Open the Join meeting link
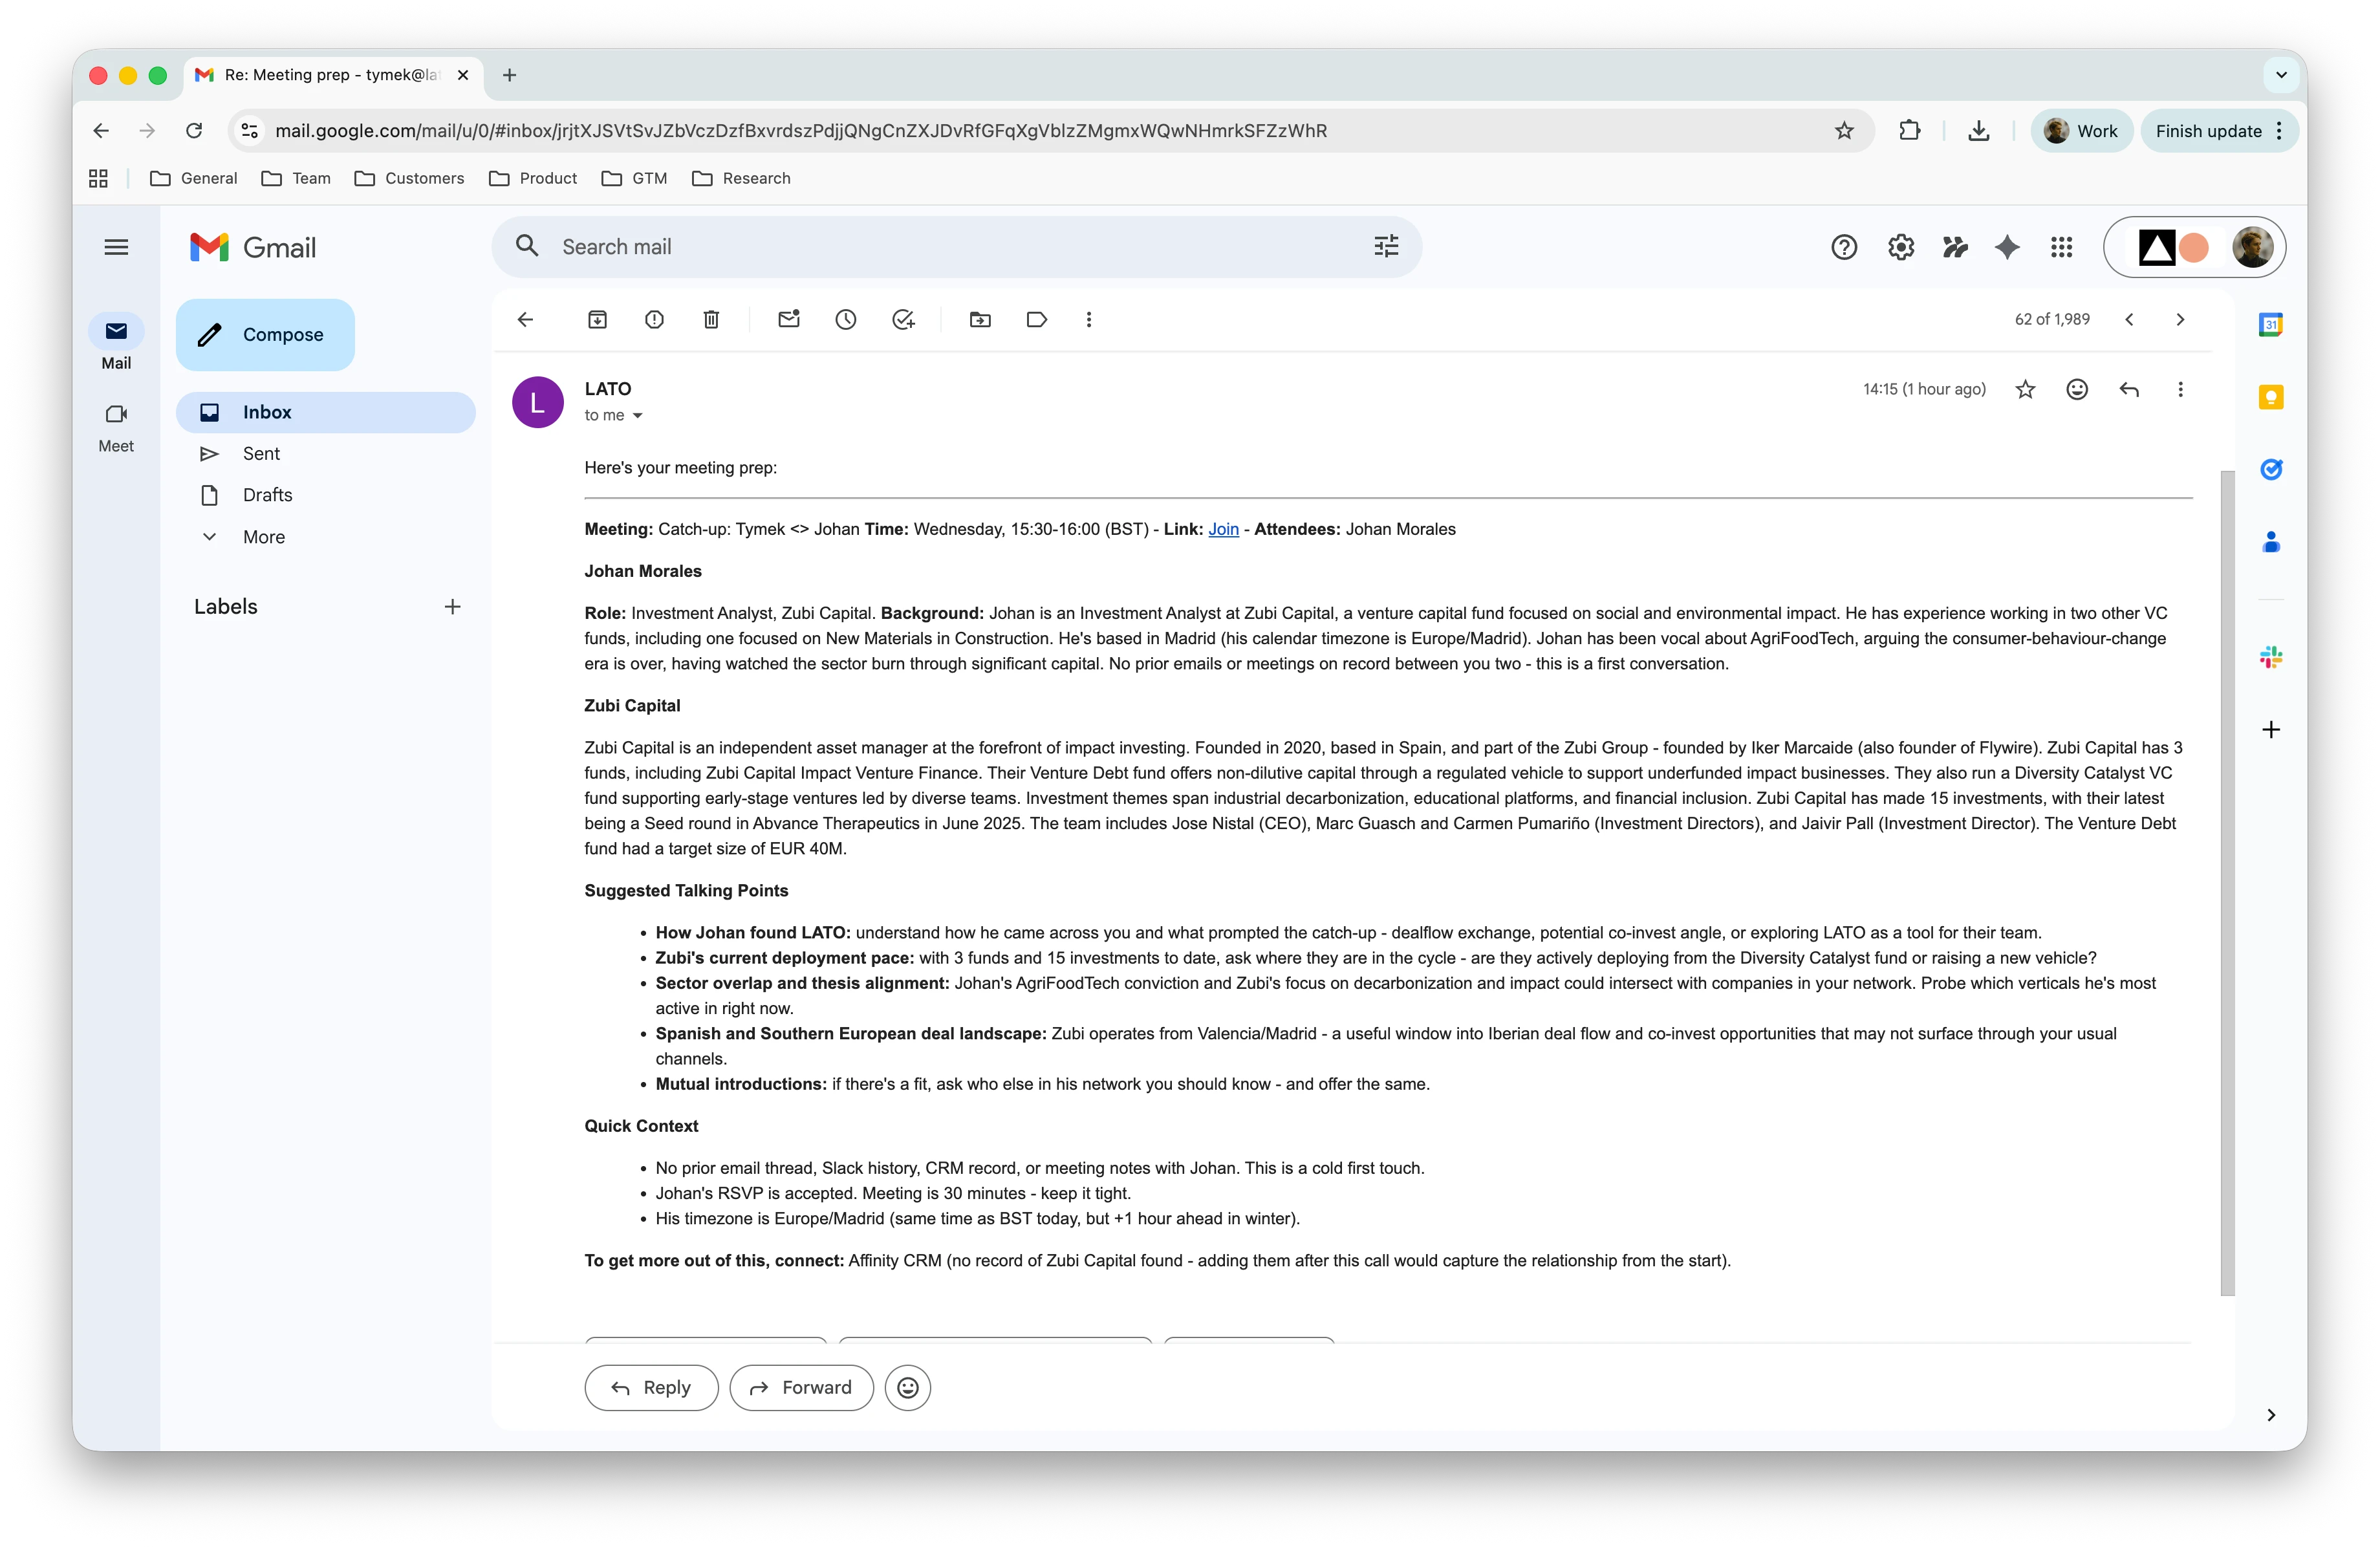Image resolution: width=2380 pixels, height=1547 pixels. [1223, 529]
